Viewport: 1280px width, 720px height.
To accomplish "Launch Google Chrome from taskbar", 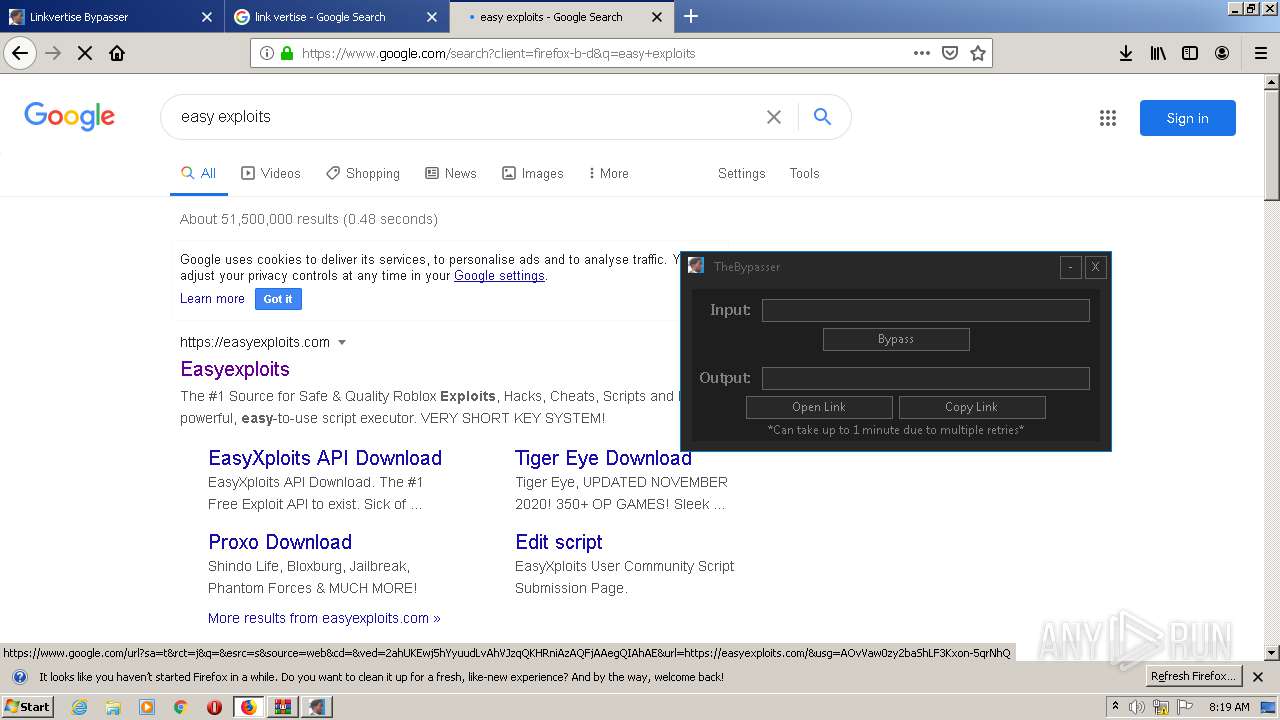I will 180,707.
